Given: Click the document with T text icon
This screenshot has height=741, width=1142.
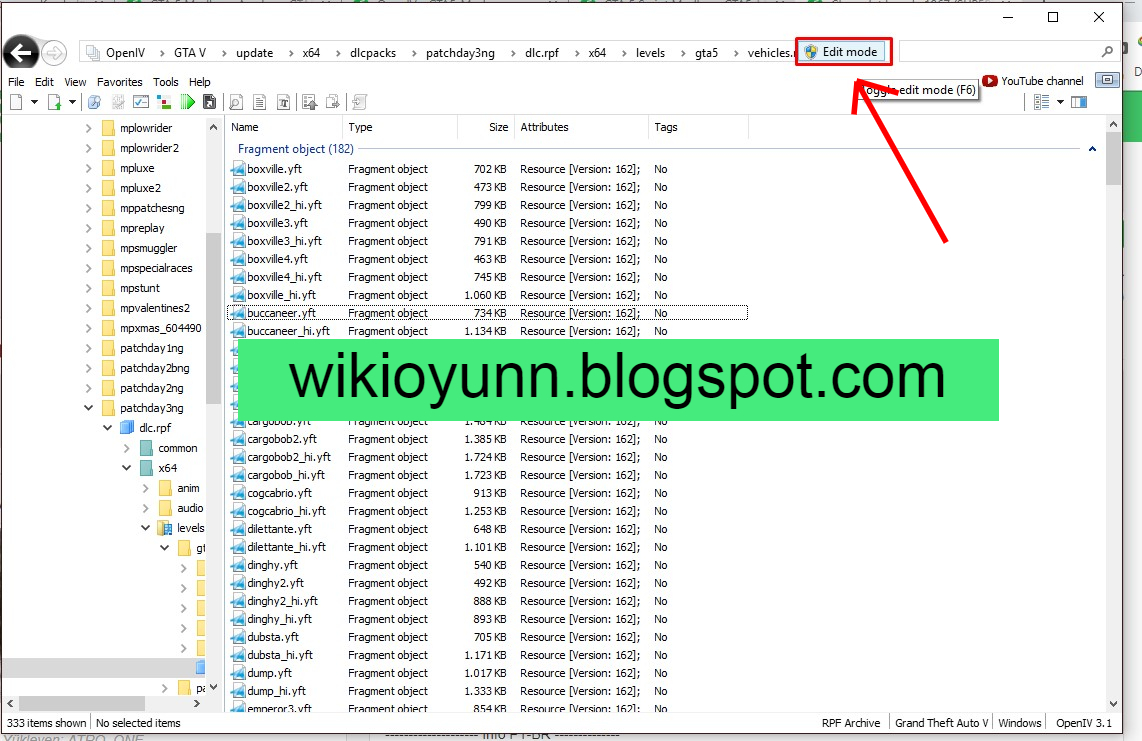Looking at the screenshot, I should (283, 102).
